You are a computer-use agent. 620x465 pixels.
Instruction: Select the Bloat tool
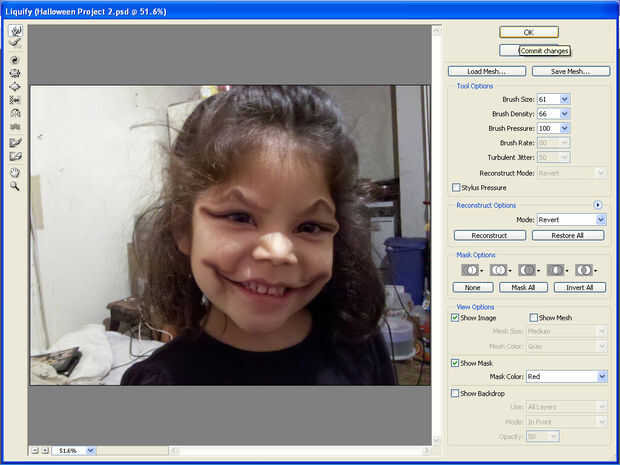(15, 87)
